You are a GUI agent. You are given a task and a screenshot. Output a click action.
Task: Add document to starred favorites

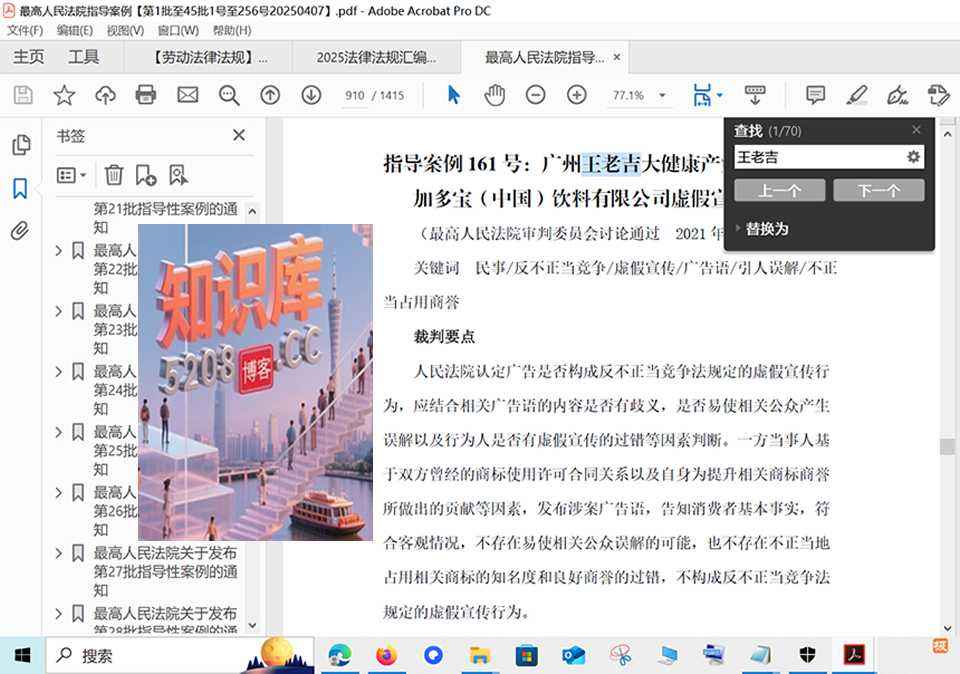(64, 95)
